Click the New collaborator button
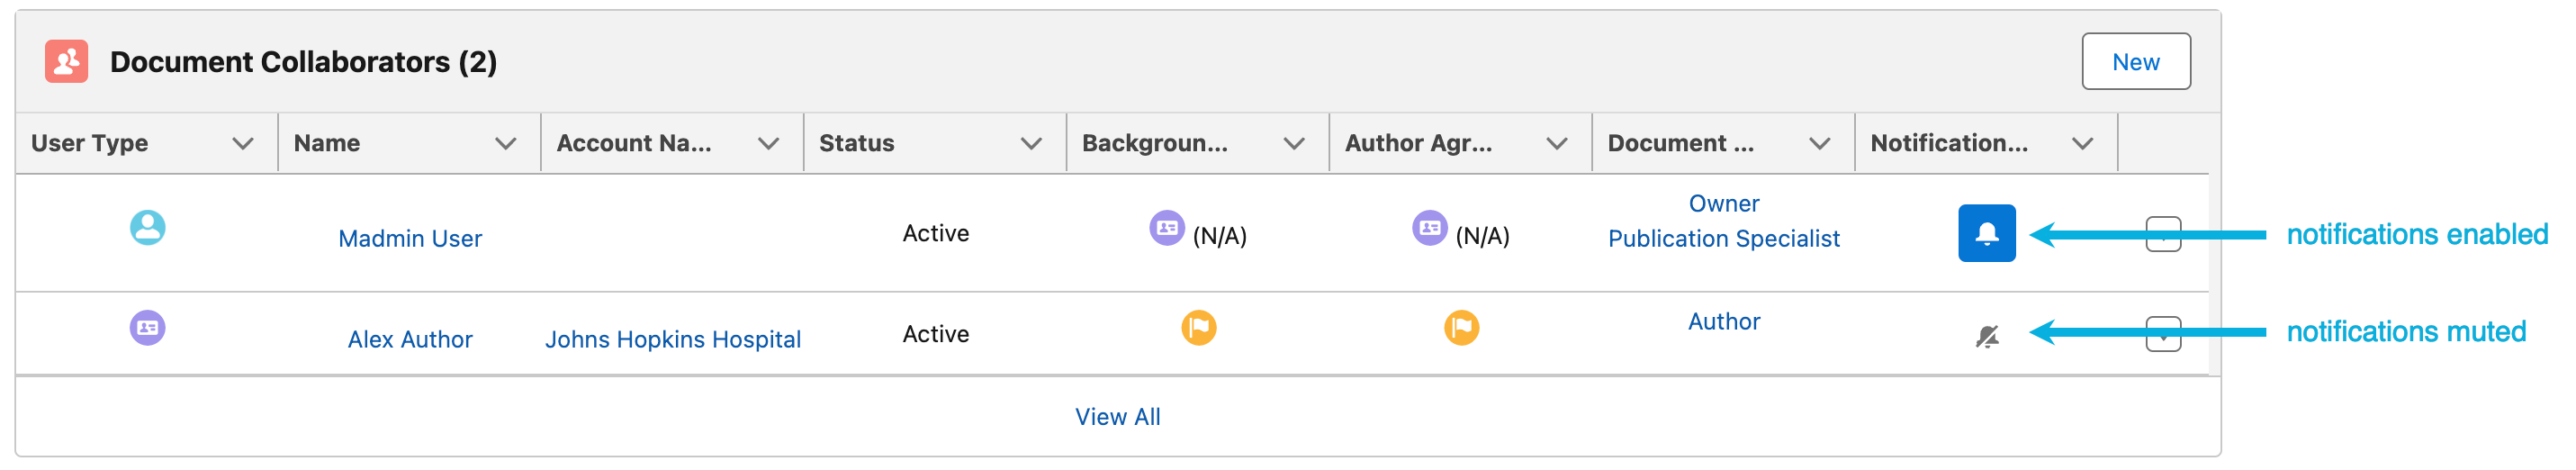The image size is (2576, 470). [x=2135, y=62]
